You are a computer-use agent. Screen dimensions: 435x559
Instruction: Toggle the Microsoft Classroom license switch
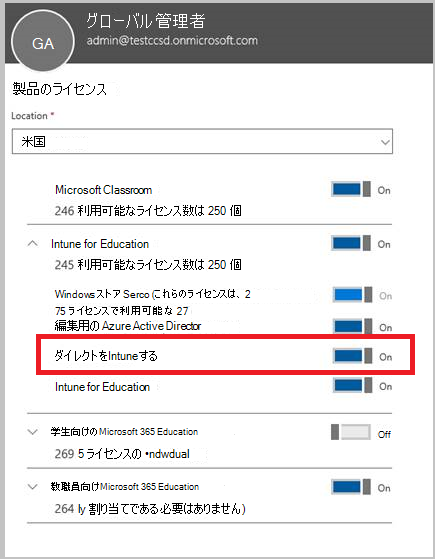pos(351,189)
